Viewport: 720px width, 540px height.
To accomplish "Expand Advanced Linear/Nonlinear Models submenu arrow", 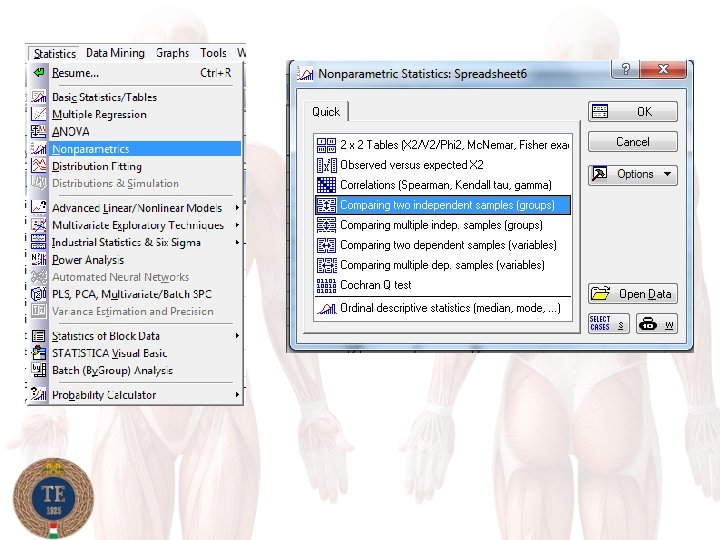I will [237, 208].
